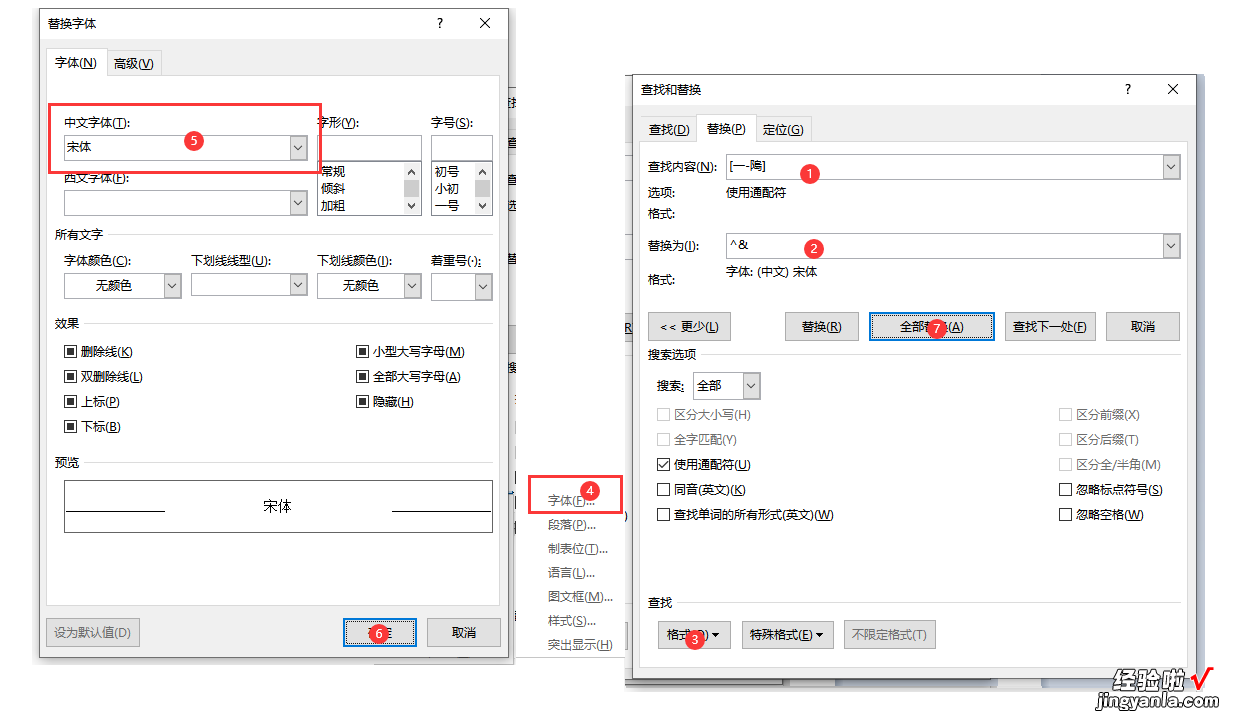1235x718 pixels.
Task: Choose 语言(L)... from format menu
Action: [572, 573]
